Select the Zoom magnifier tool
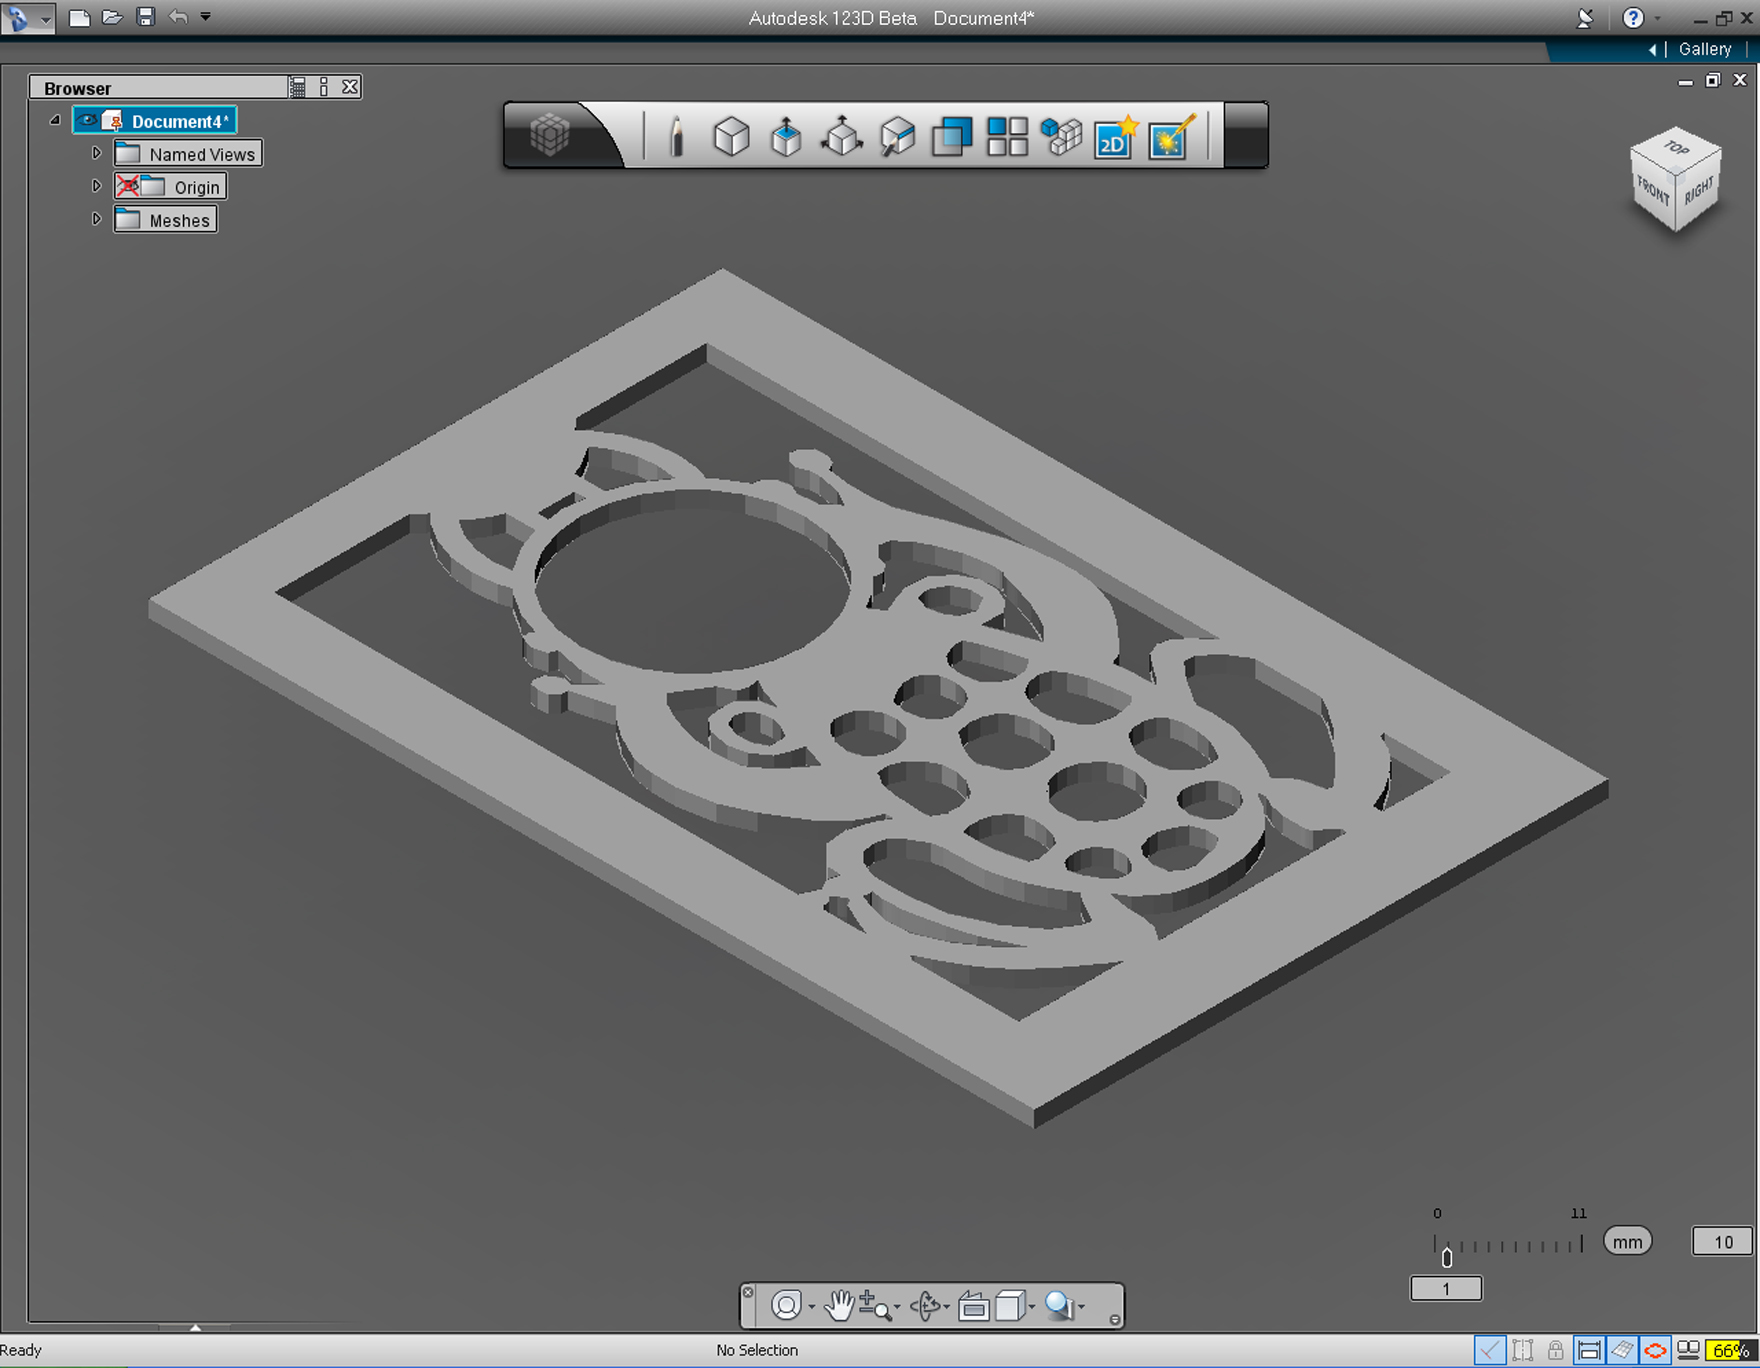This screenshot has height=1368, width=1760. point(875,1305)
